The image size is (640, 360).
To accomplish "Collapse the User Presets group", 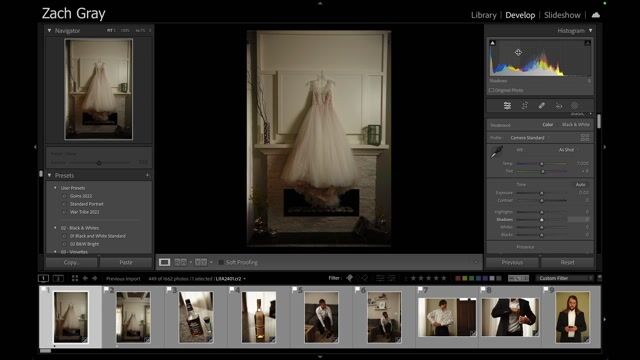I will pyautogui.click(x=55, y=188).
